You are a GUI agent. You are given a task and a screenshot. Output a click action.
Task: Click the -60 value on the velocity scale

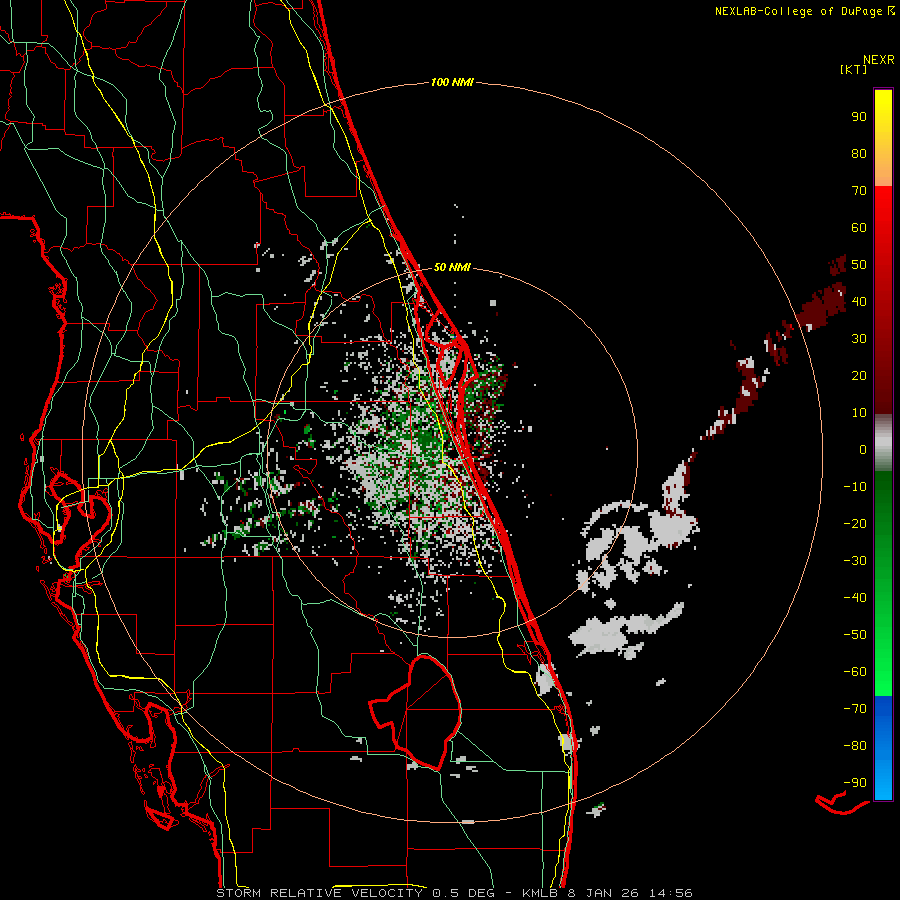[x=855, y=672]
